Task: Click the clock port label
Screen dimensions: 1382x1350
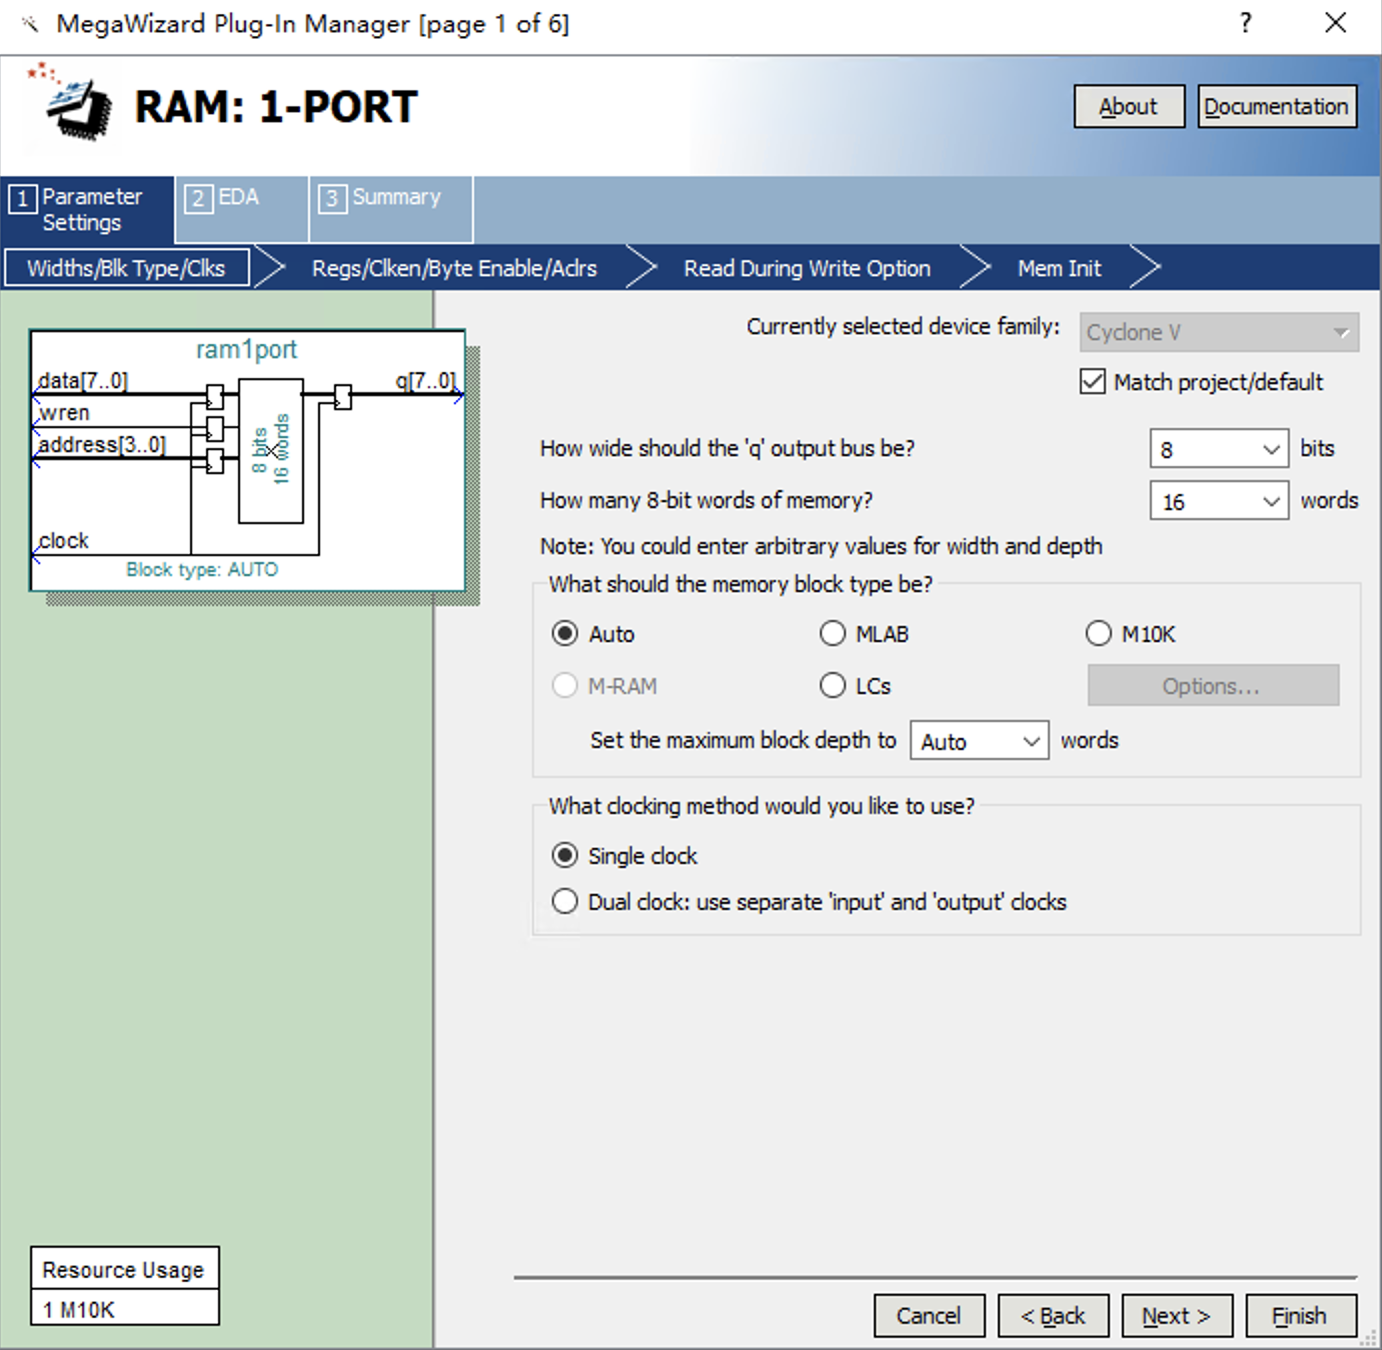Action: coord(64,540)
